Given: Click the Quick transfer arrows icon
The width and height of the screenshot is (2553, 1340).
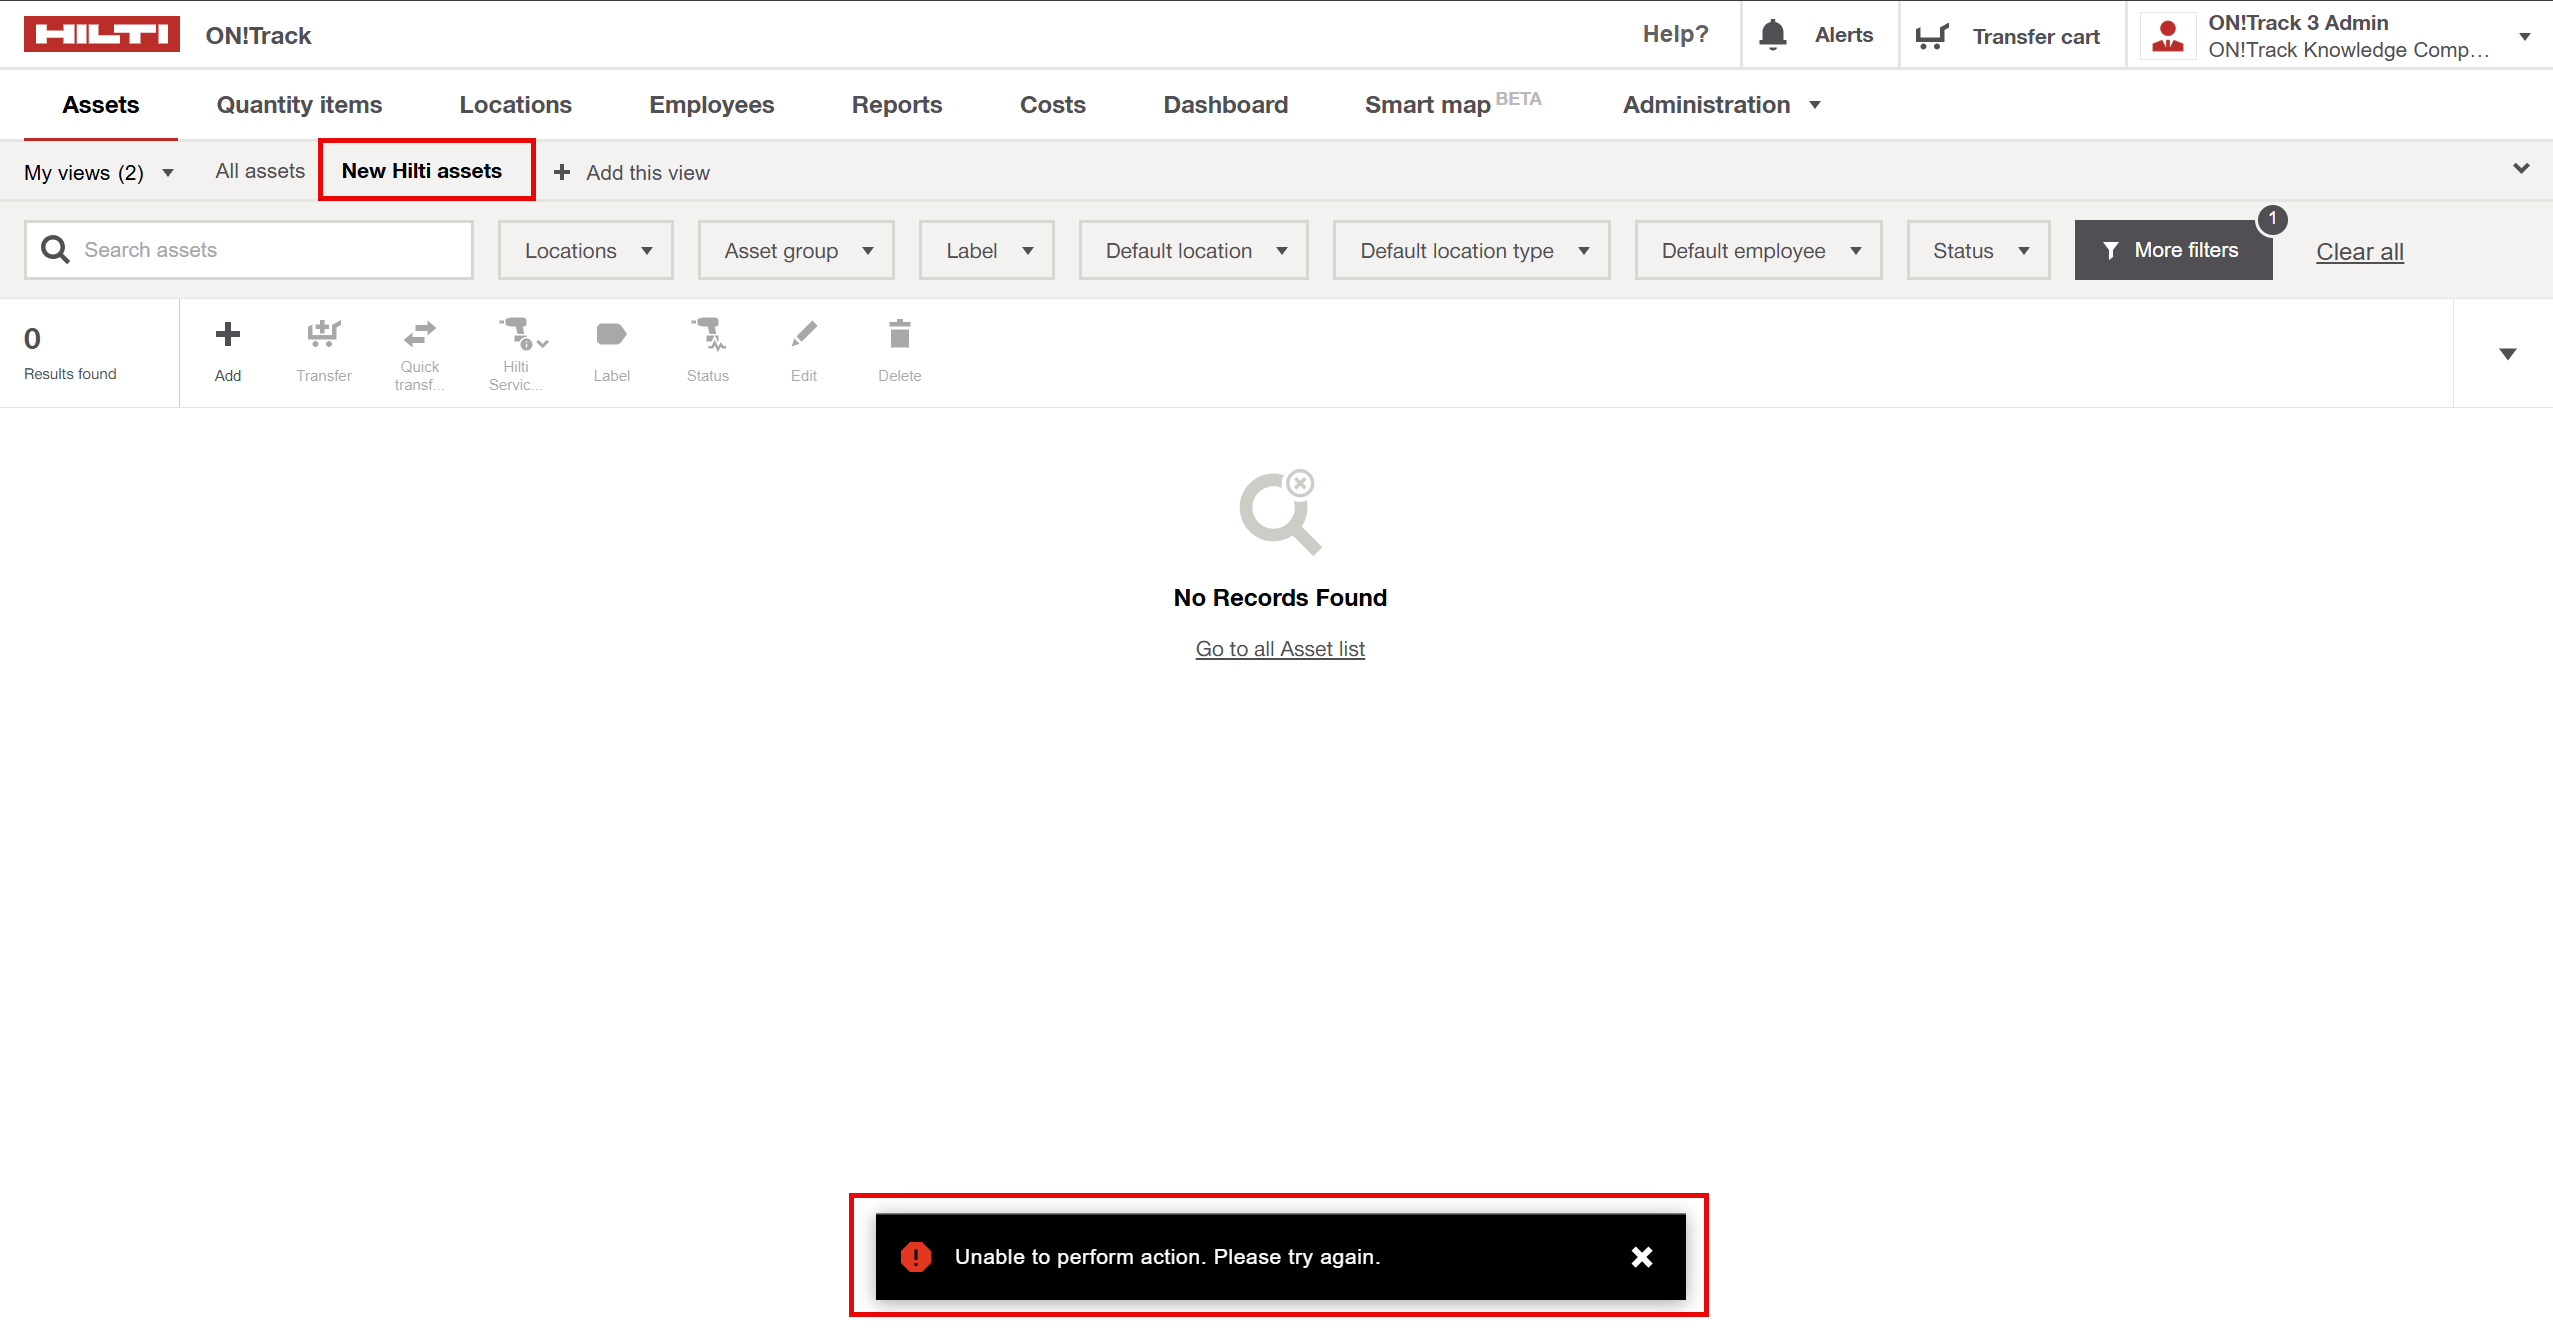Looking at the screenshot, I should click(419, 333).
